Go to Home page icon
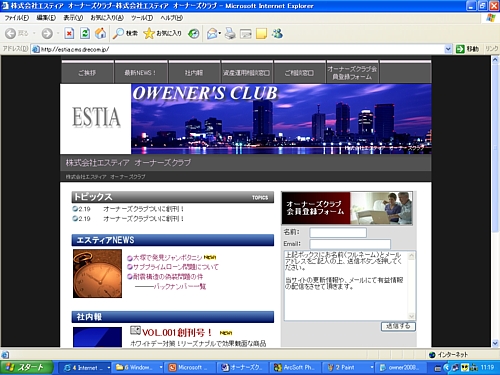500x375 pixels. pos(100,33)
